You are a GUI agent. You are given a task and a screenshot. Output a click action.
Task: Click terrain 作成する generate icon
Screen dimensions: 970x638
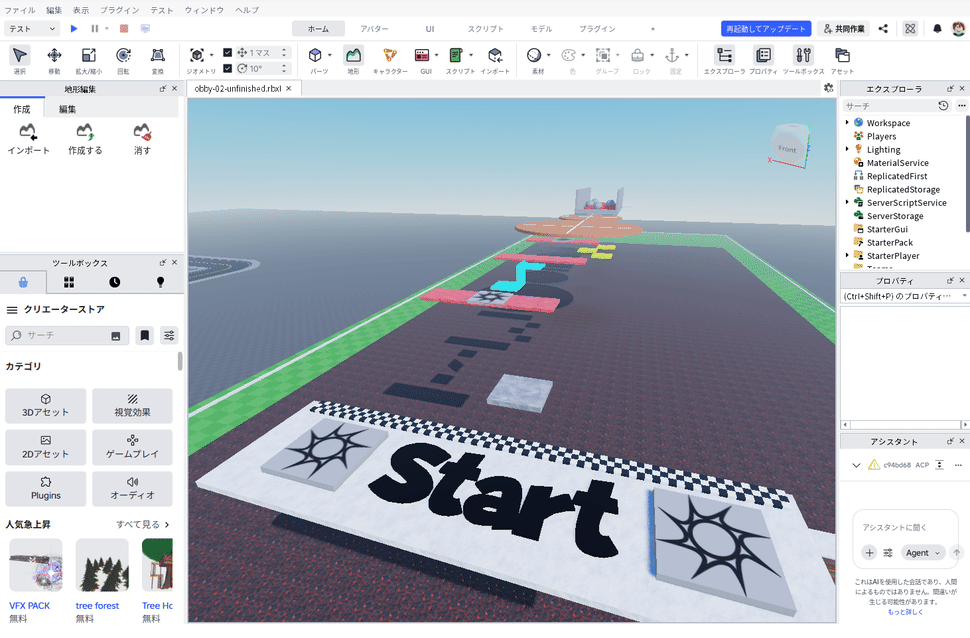point(85,132)
